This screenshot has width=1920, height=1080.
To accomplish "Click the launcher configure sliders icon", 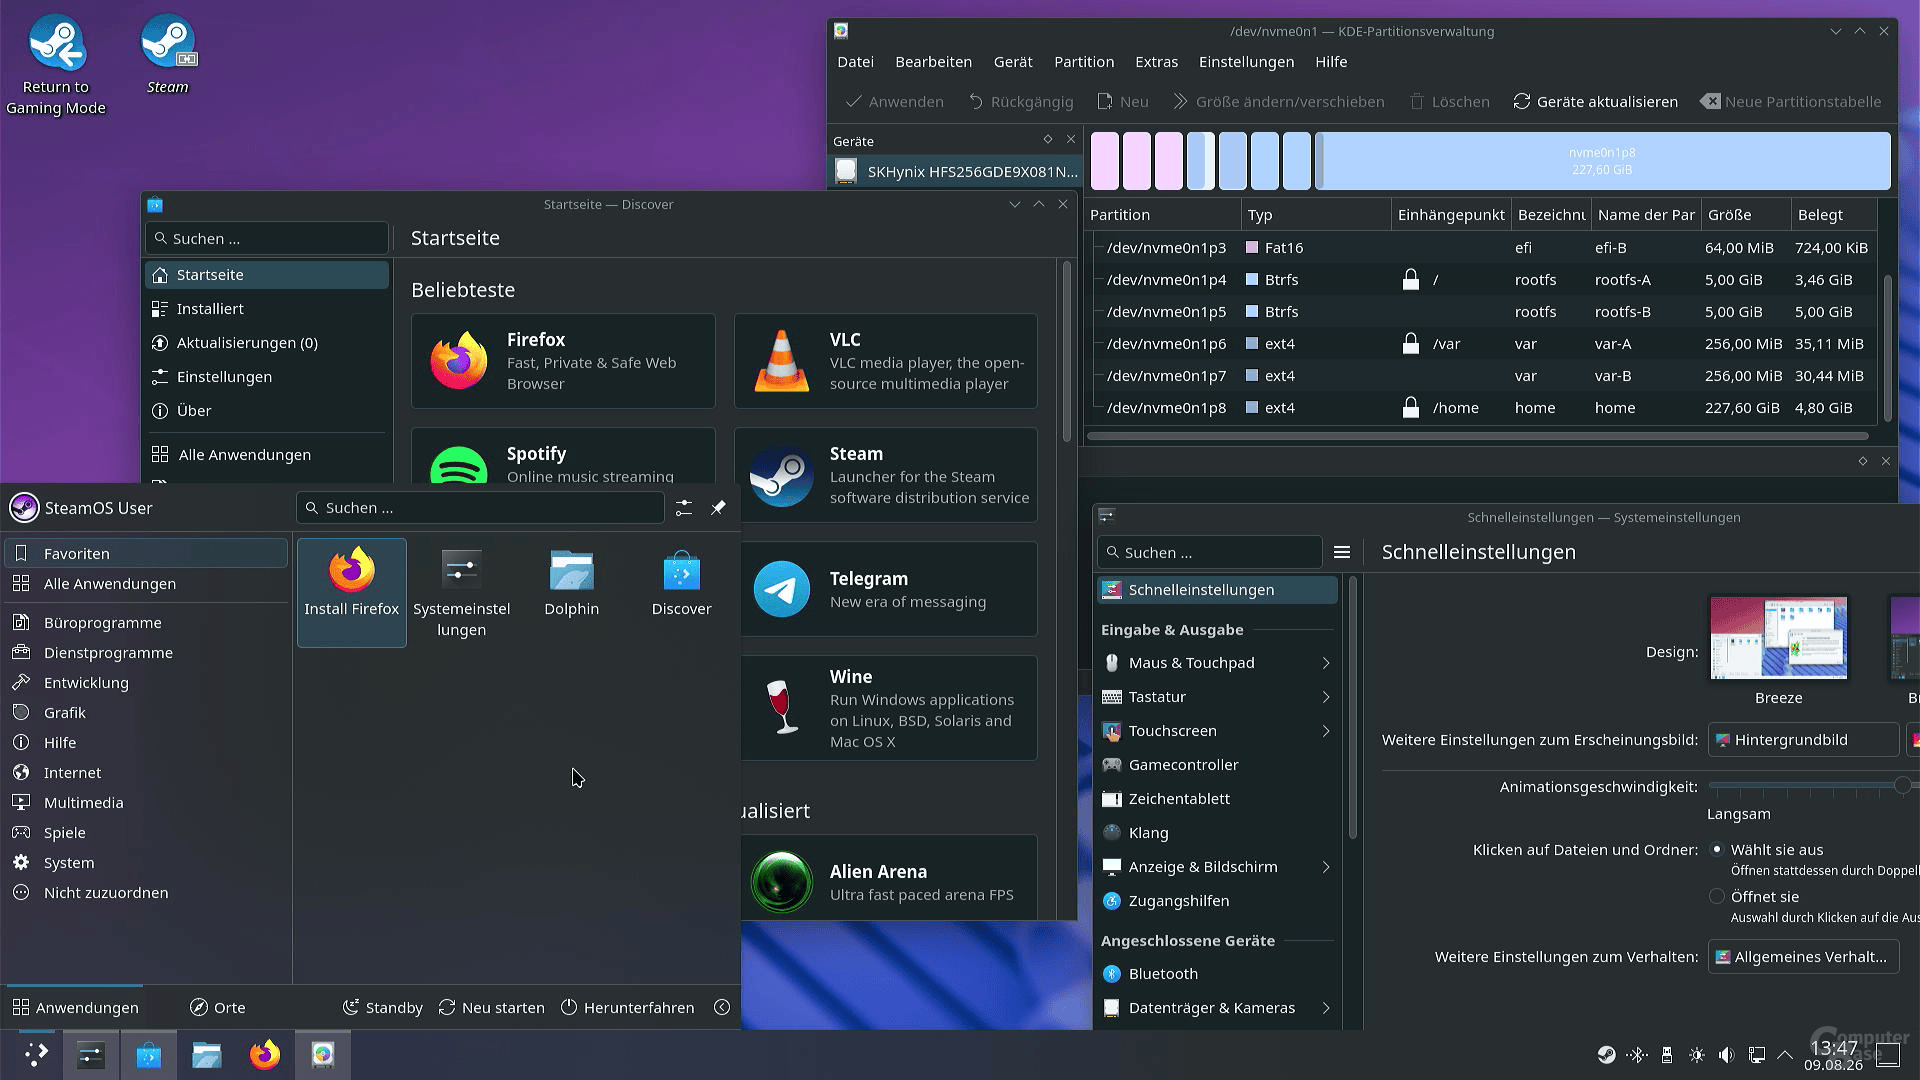I will pos(684,508).
